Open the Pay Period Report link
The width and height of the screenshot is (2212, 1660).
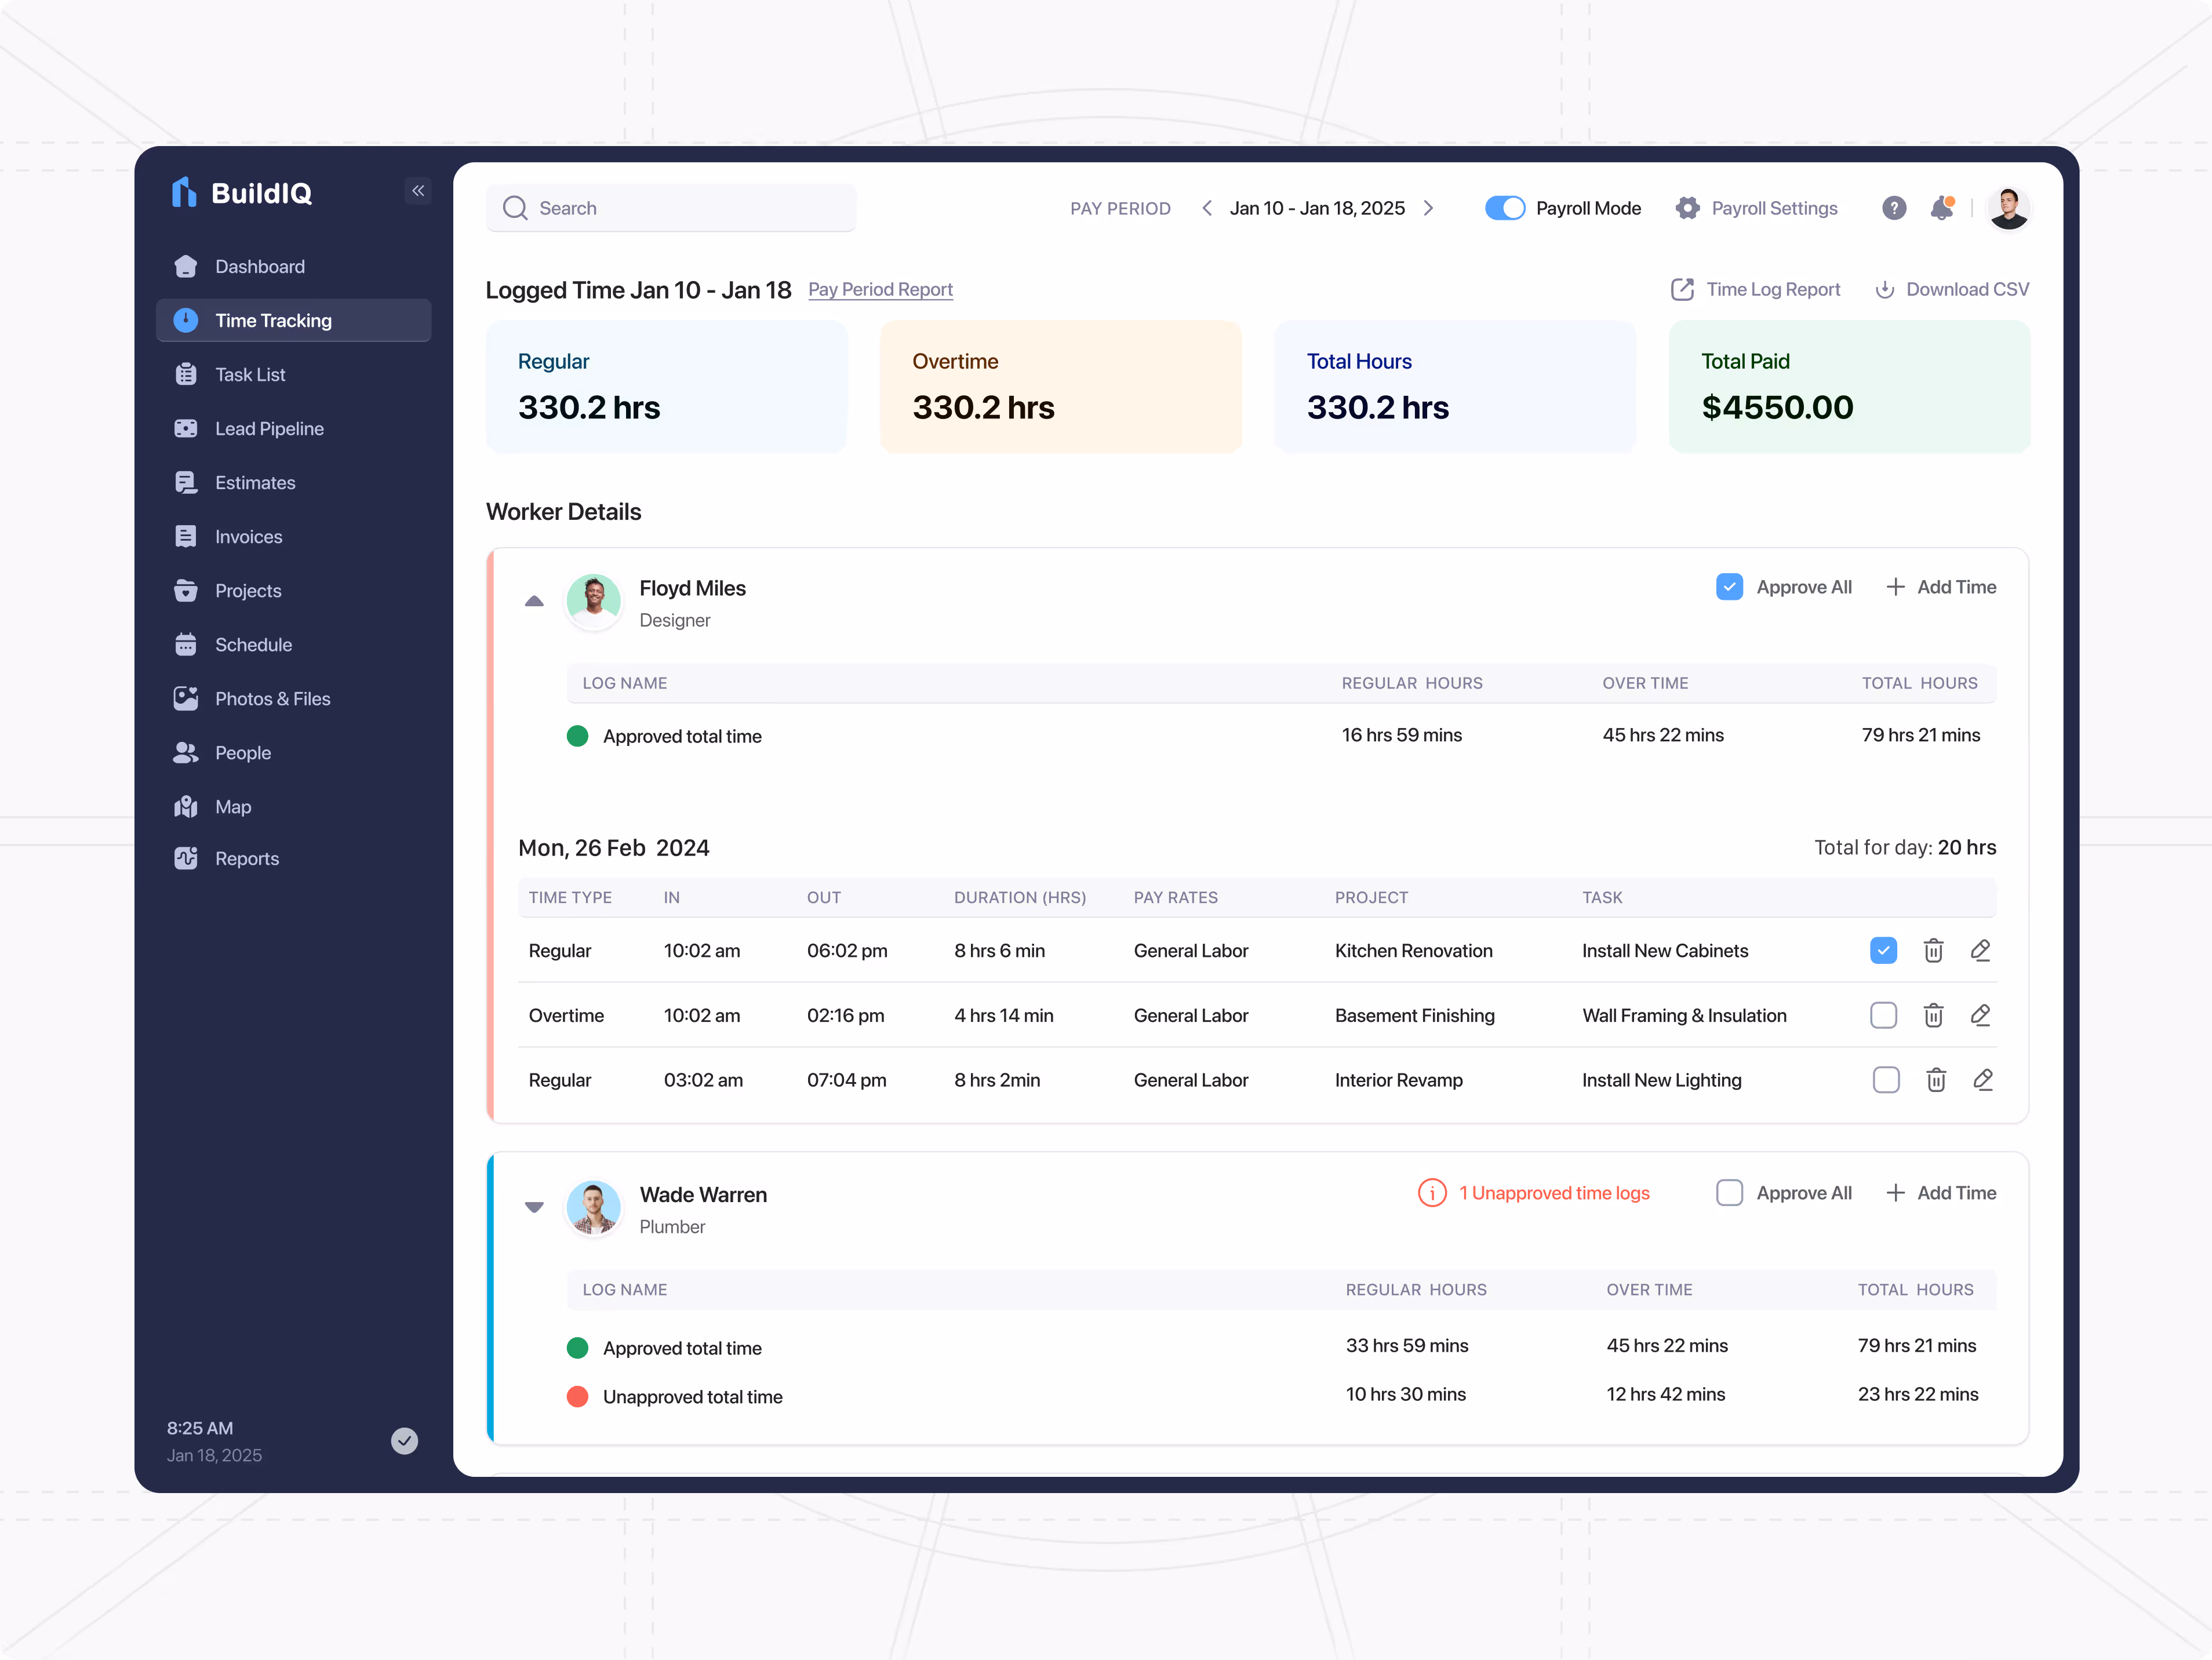pos(880,289)
